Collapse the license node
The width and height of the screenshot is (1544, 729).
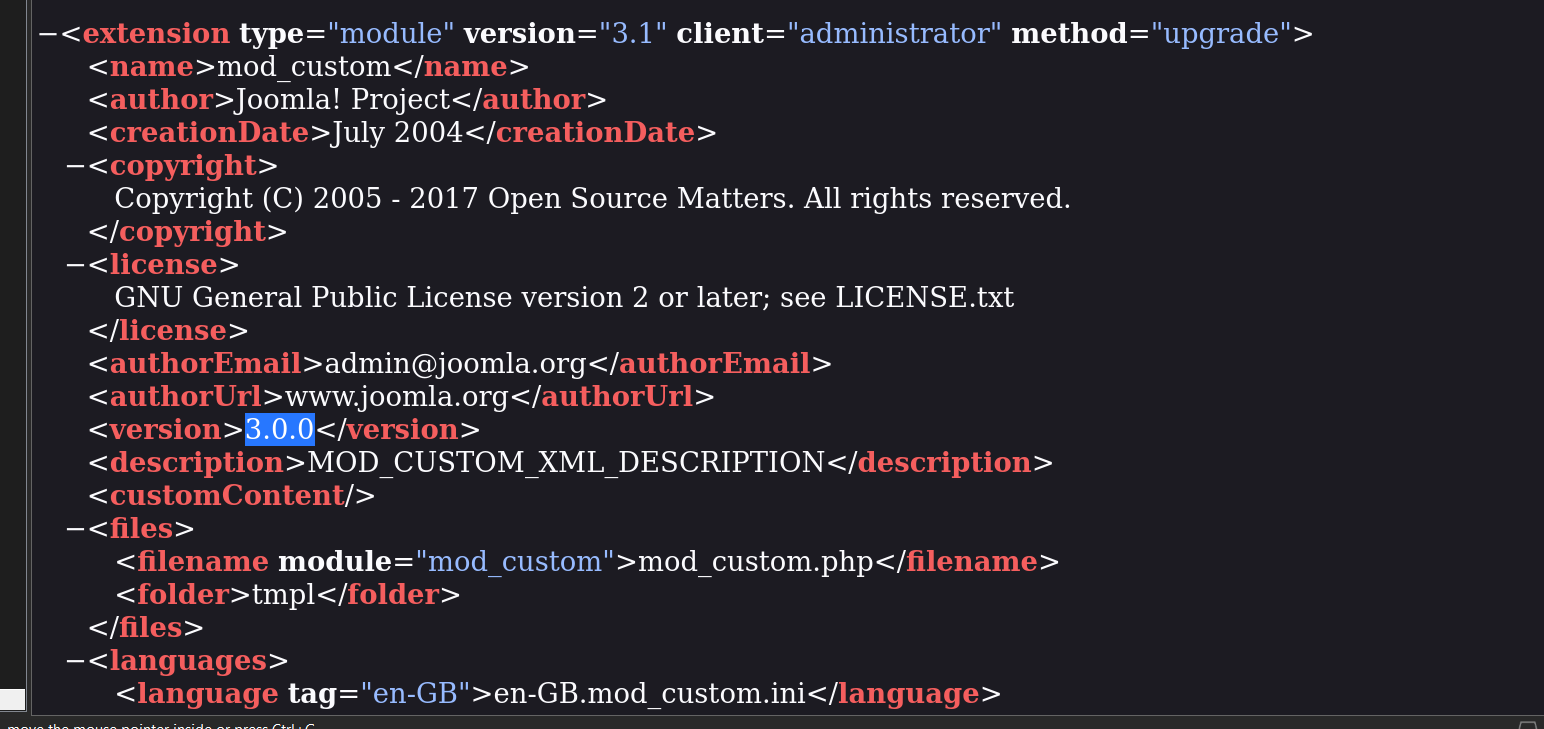(x=75, y=265)
